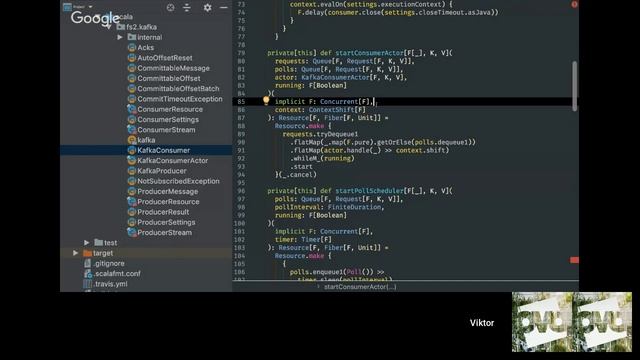The height and width of the screenshot is (360, 640).
Task: Click the Viktor participant name label
Action: [x=482, y=323]
